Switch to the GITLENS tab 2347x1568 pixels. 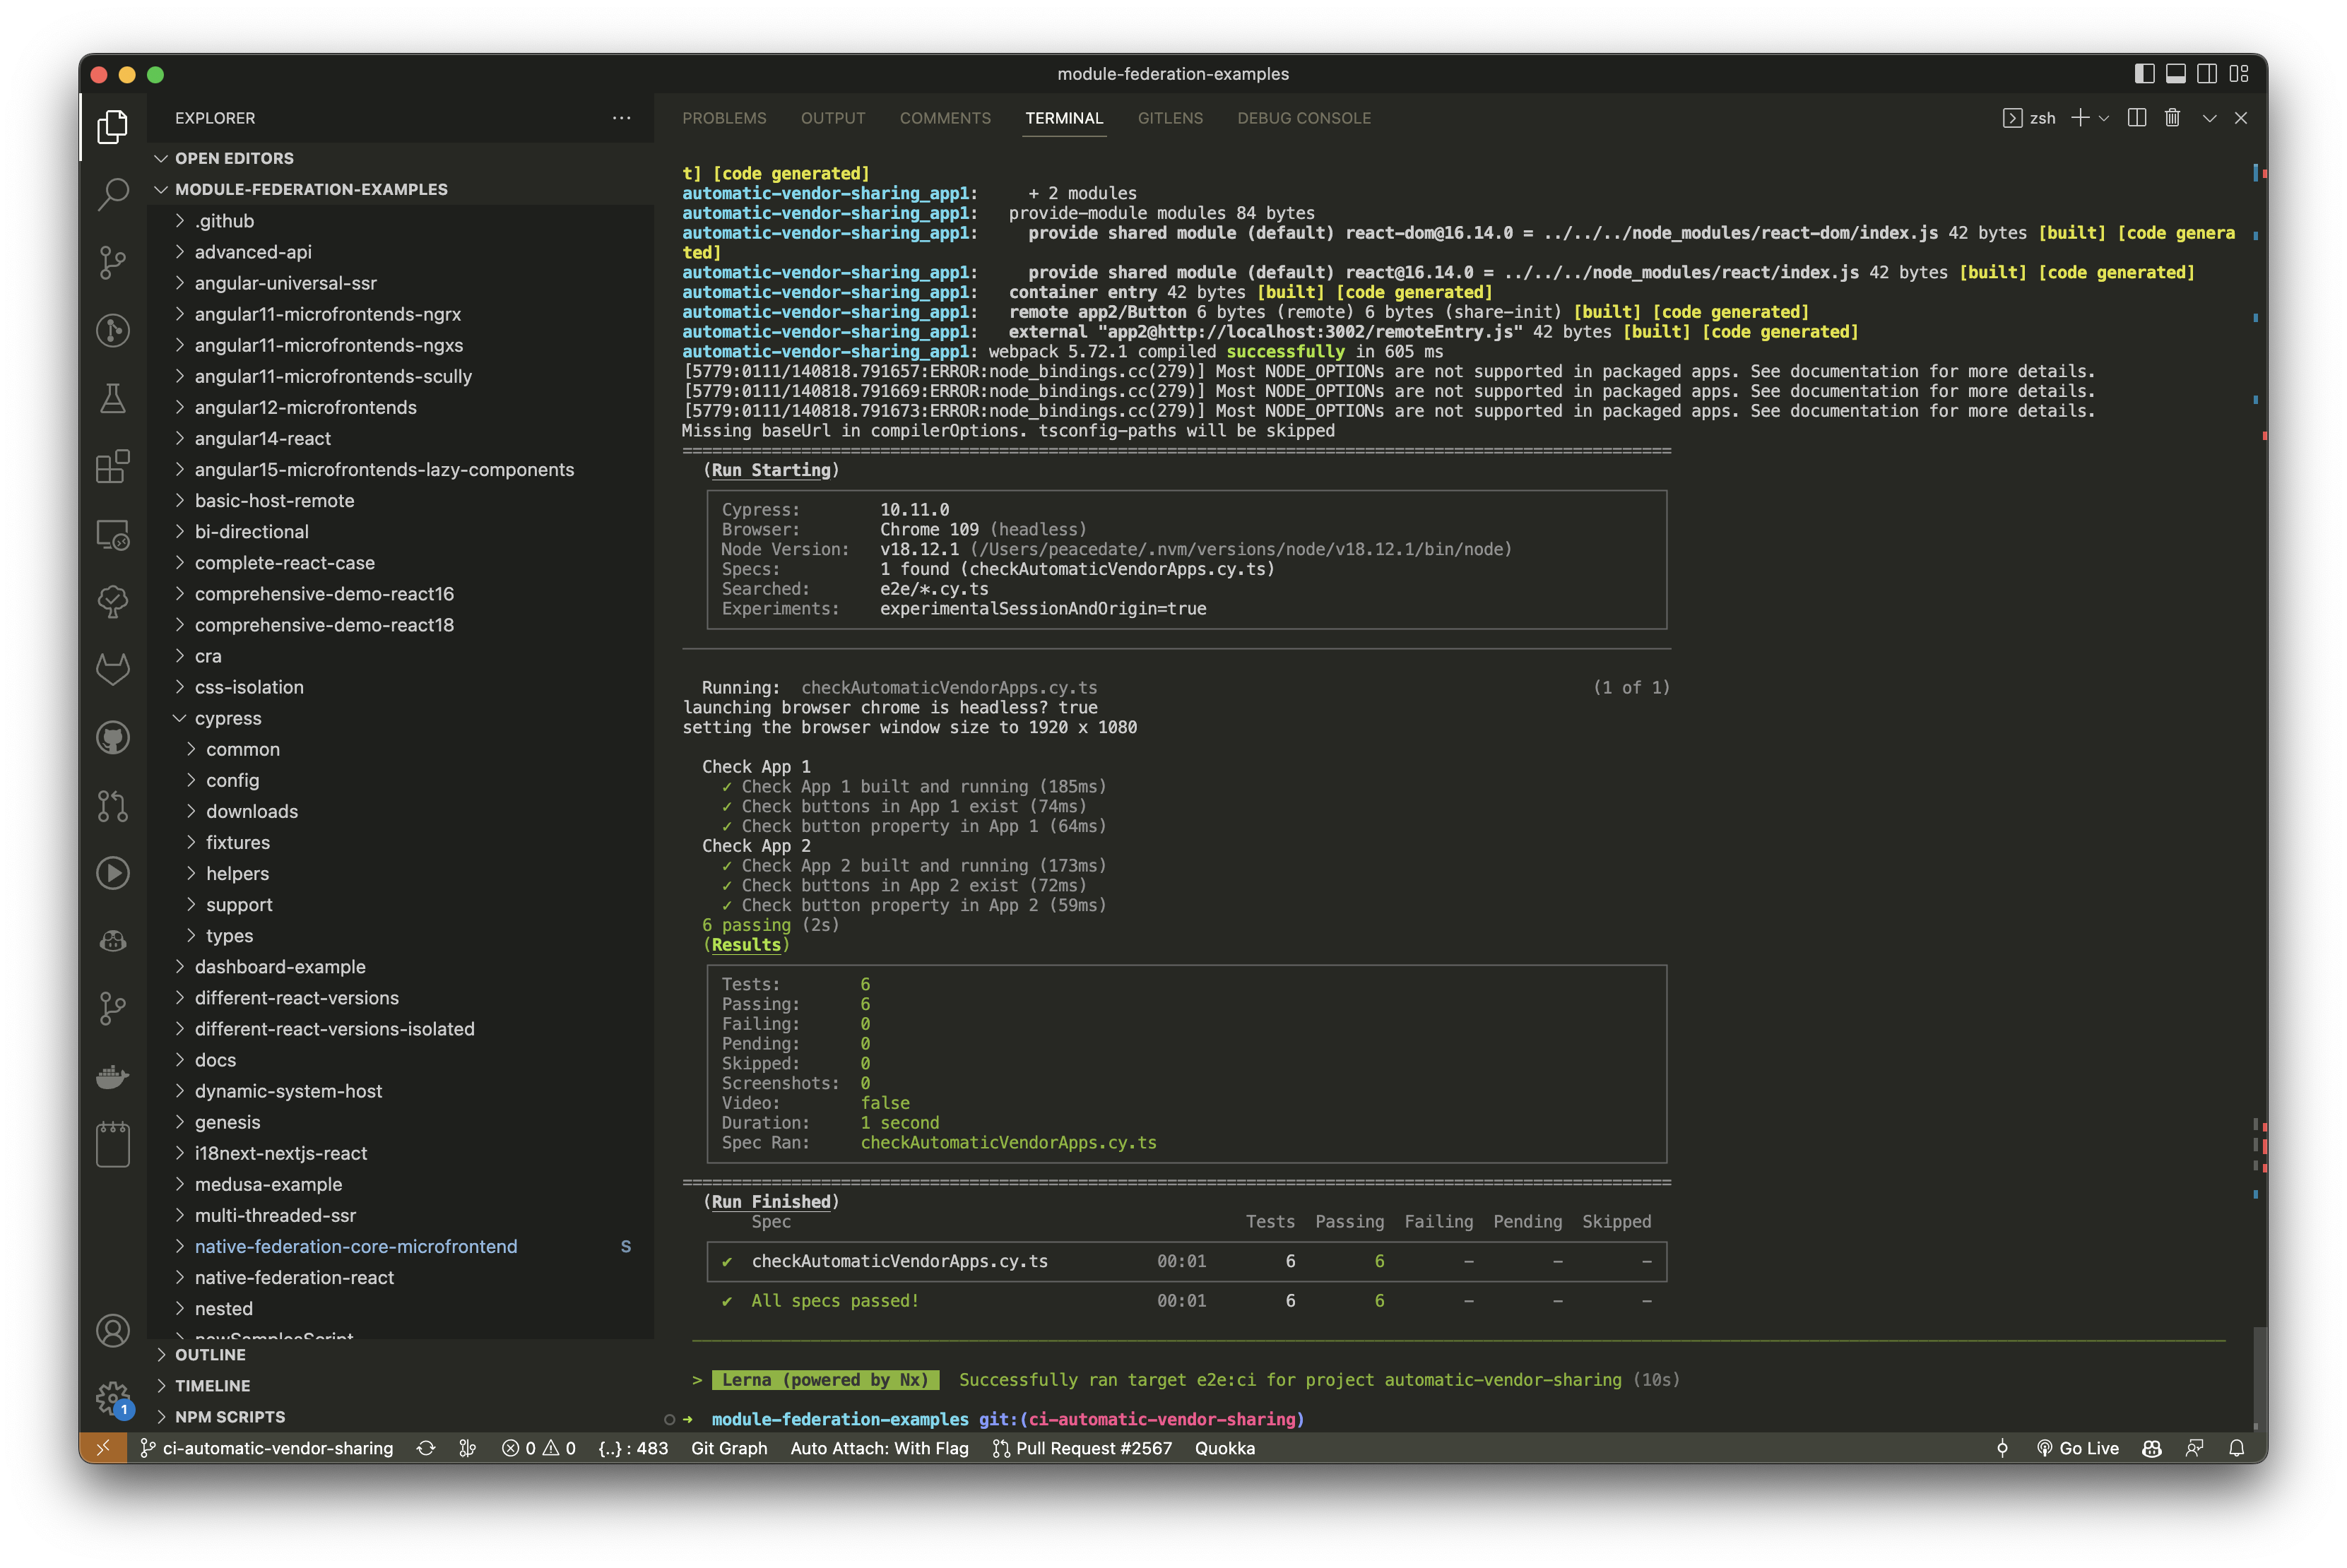[x=1170, y=118]
